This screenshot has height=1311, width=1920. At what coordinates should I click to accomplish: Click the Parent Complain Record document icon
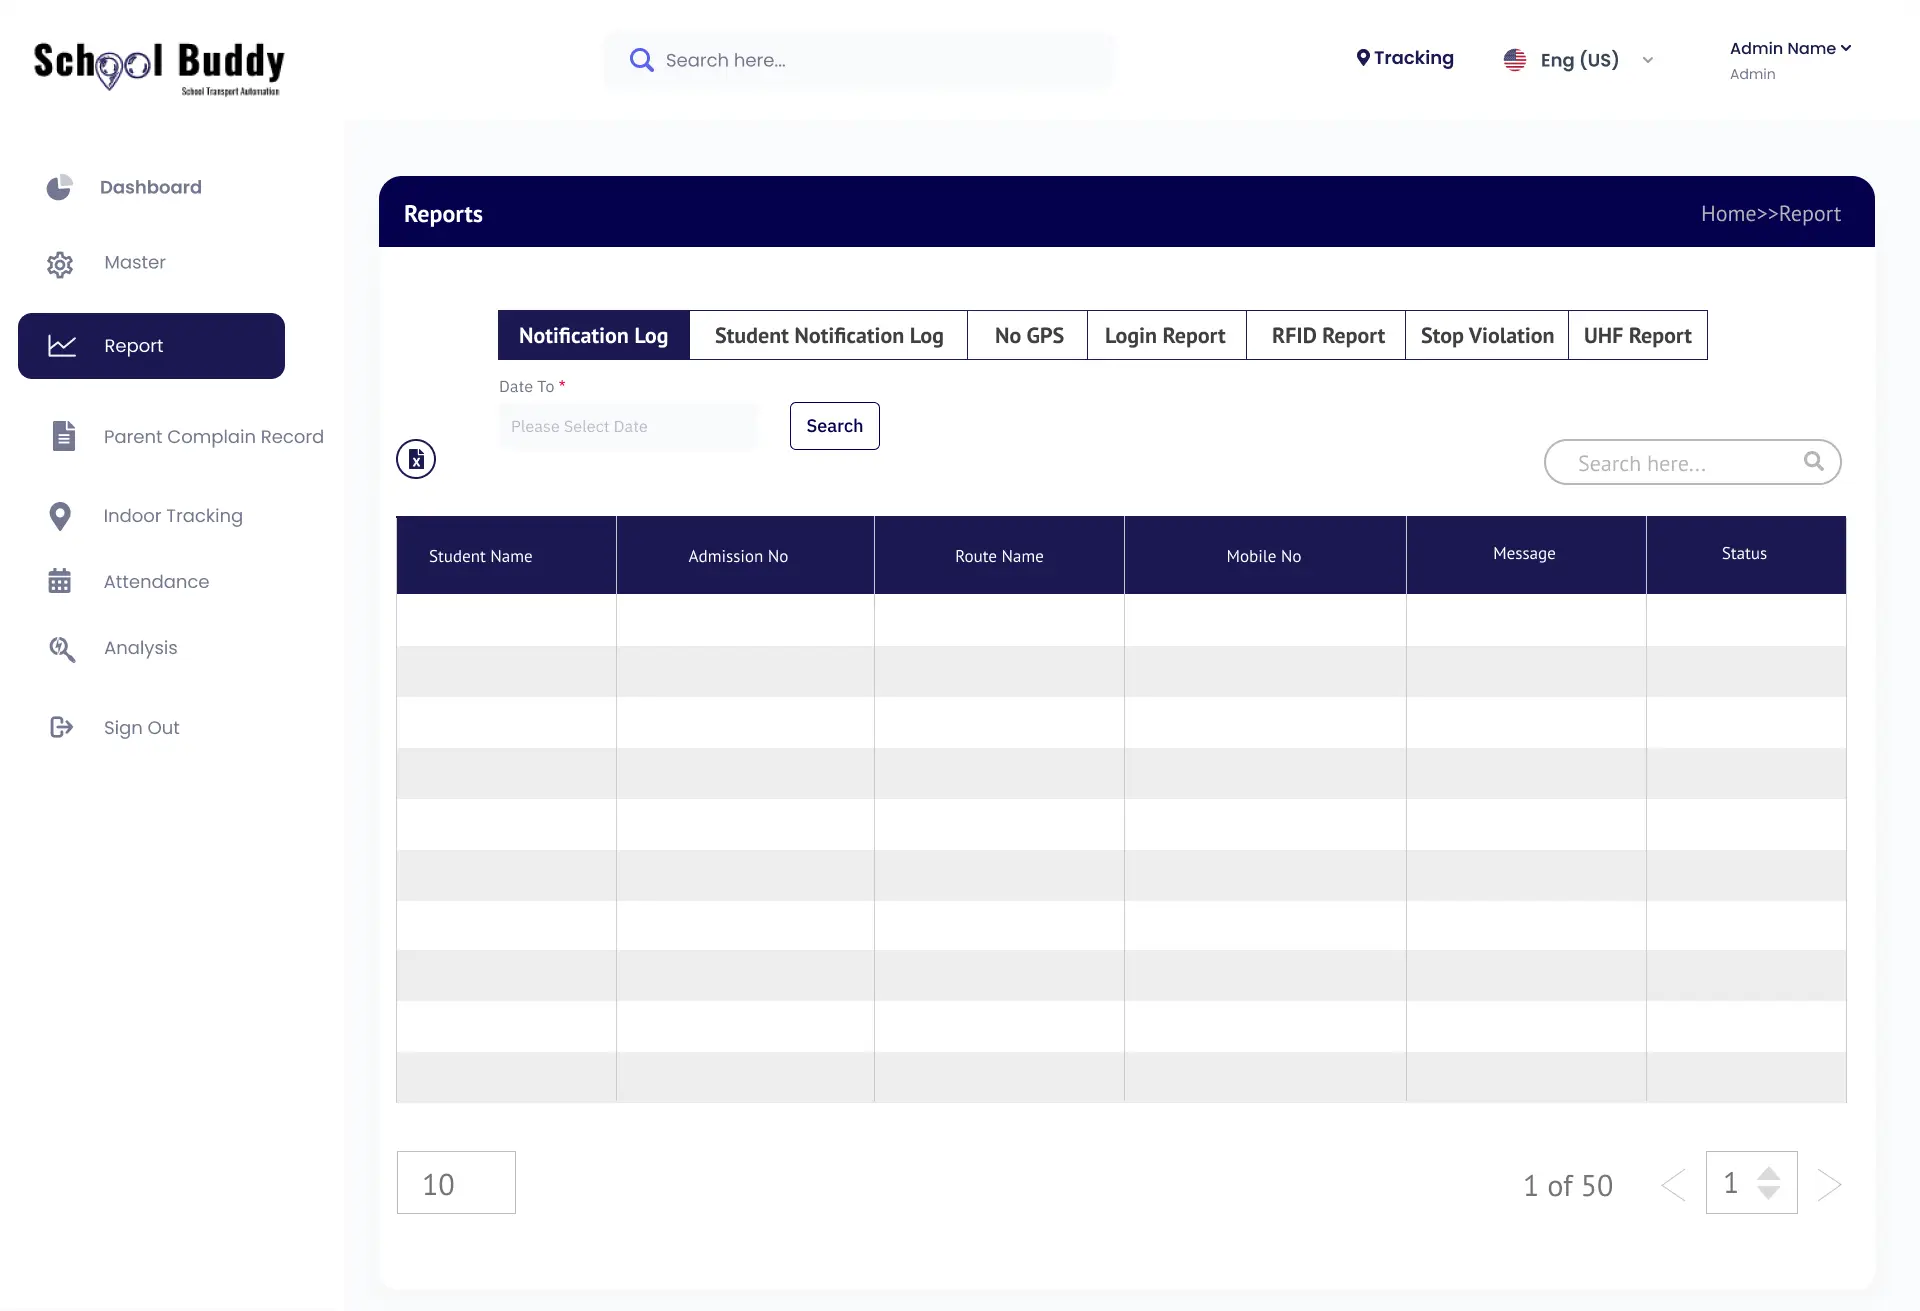coord(63,436)
